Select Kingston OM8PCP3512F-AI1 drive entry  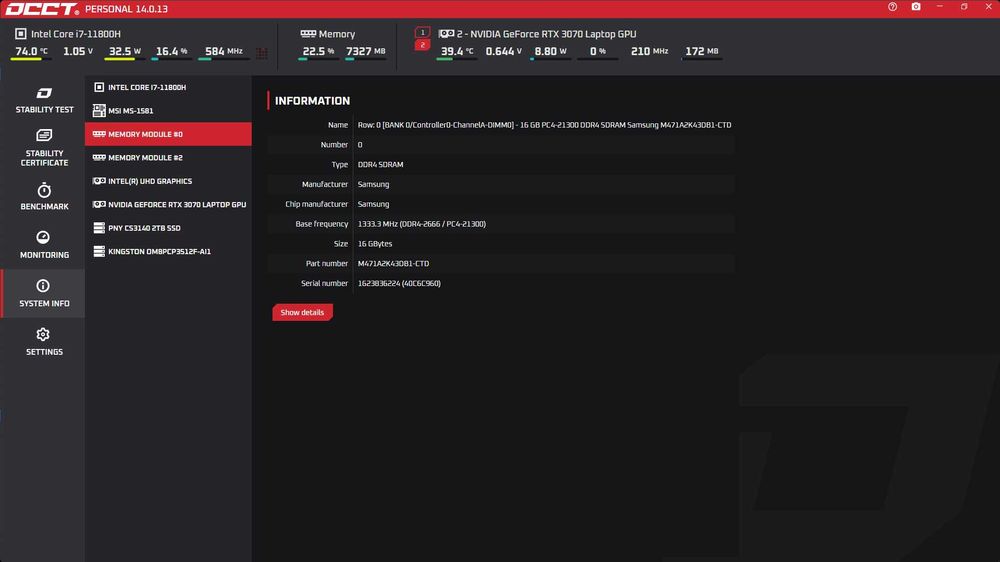click(168, 251)
